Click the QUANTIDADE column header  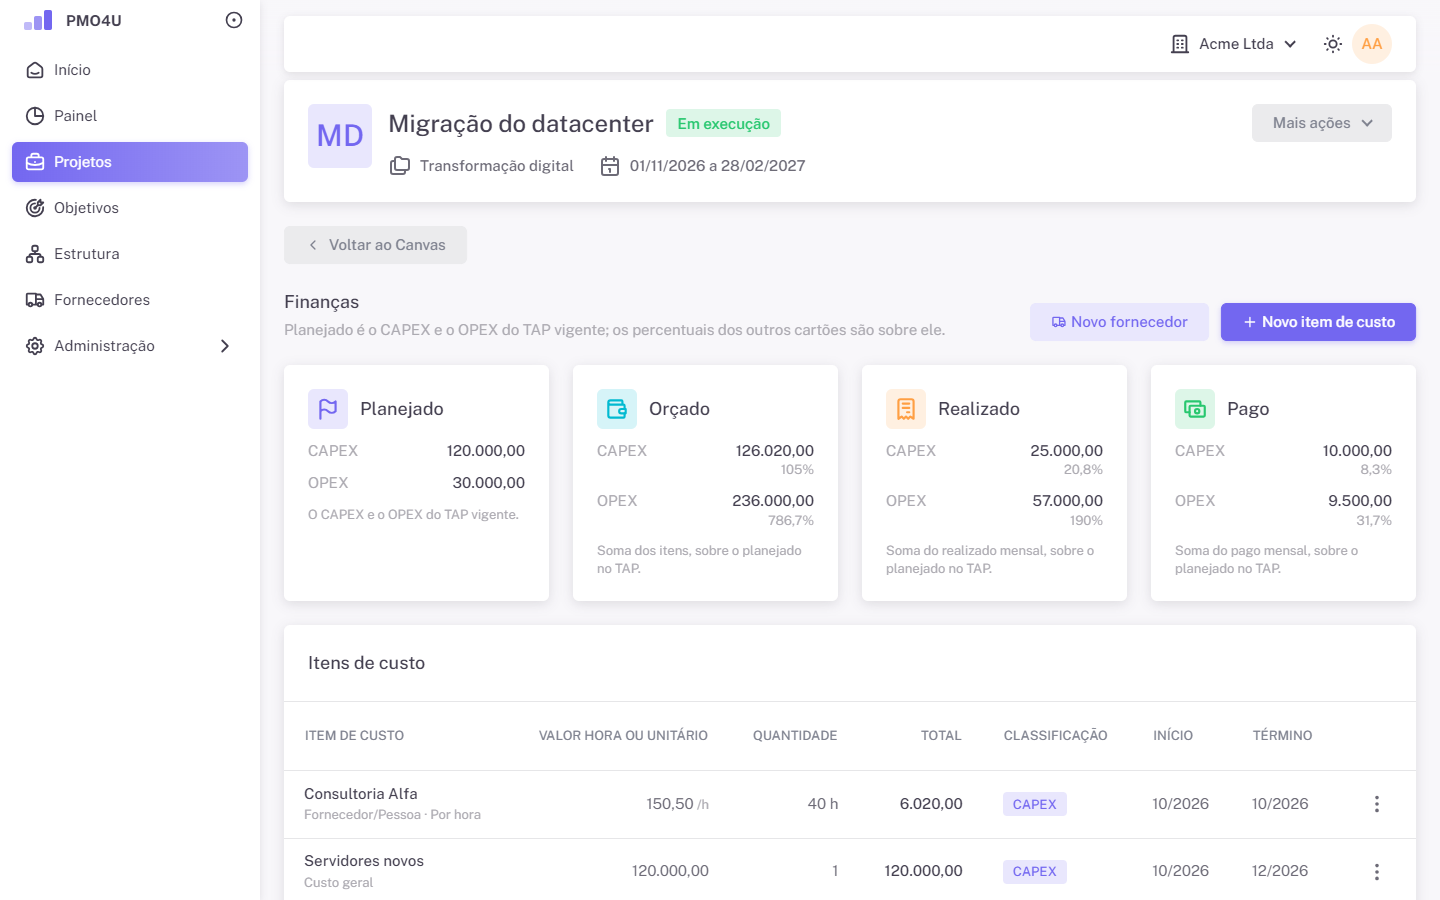795,736
